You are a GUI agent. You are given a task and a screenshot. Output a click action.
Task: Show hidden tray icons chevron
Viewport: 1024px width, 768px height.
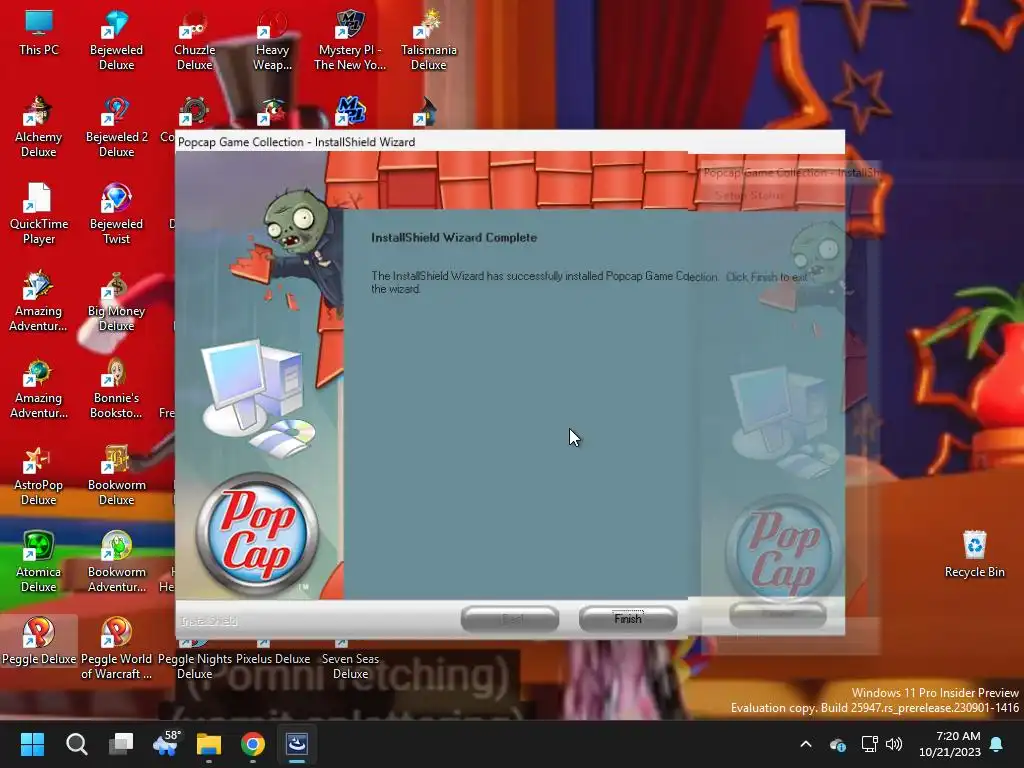click(806, 744)
